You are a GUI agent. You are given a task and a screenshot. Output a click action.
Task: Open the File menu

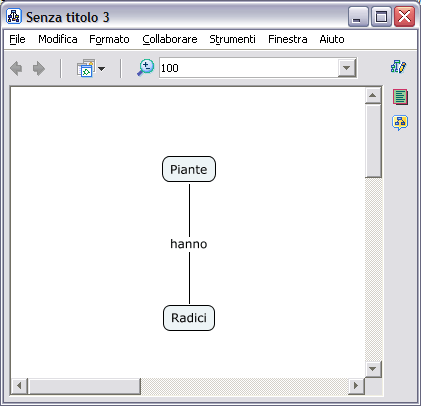(17, 39)
